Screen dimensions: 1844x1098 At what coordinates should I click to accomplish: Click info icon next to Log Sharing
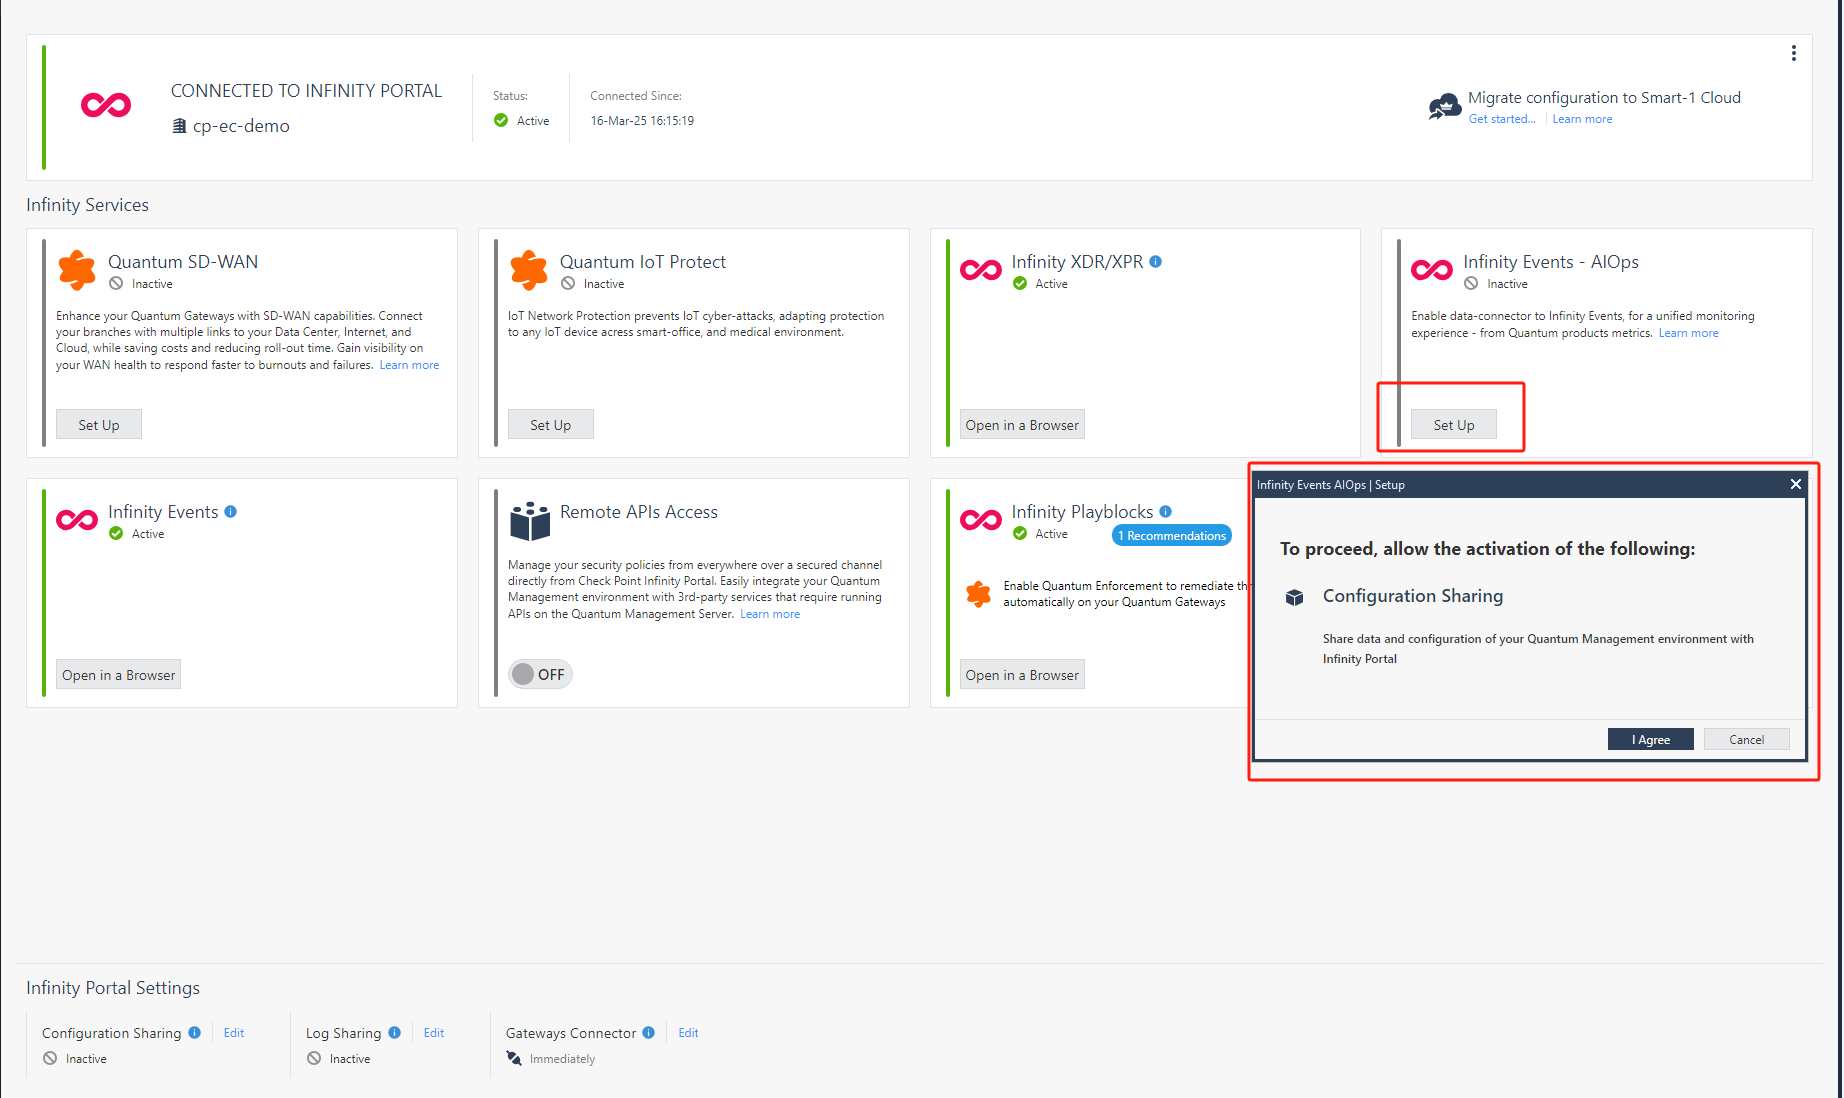point(394,1033)
